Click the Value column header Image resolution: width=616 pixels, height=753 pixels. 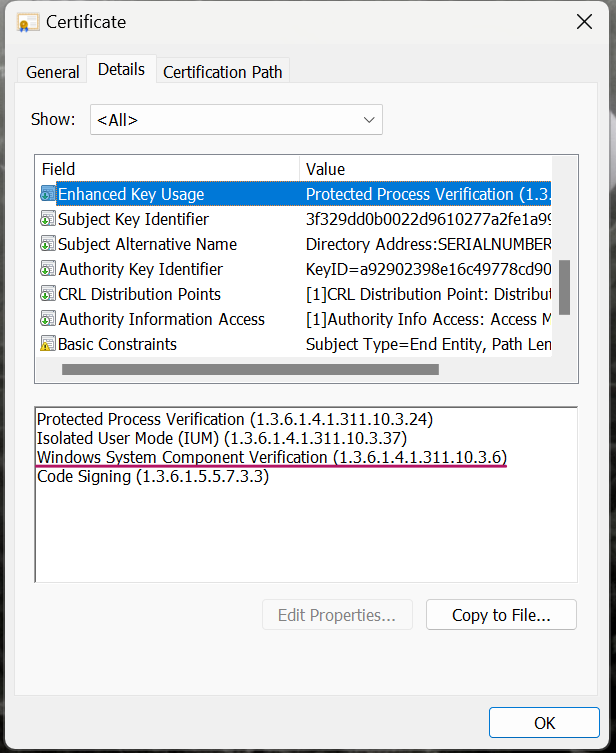425,169
